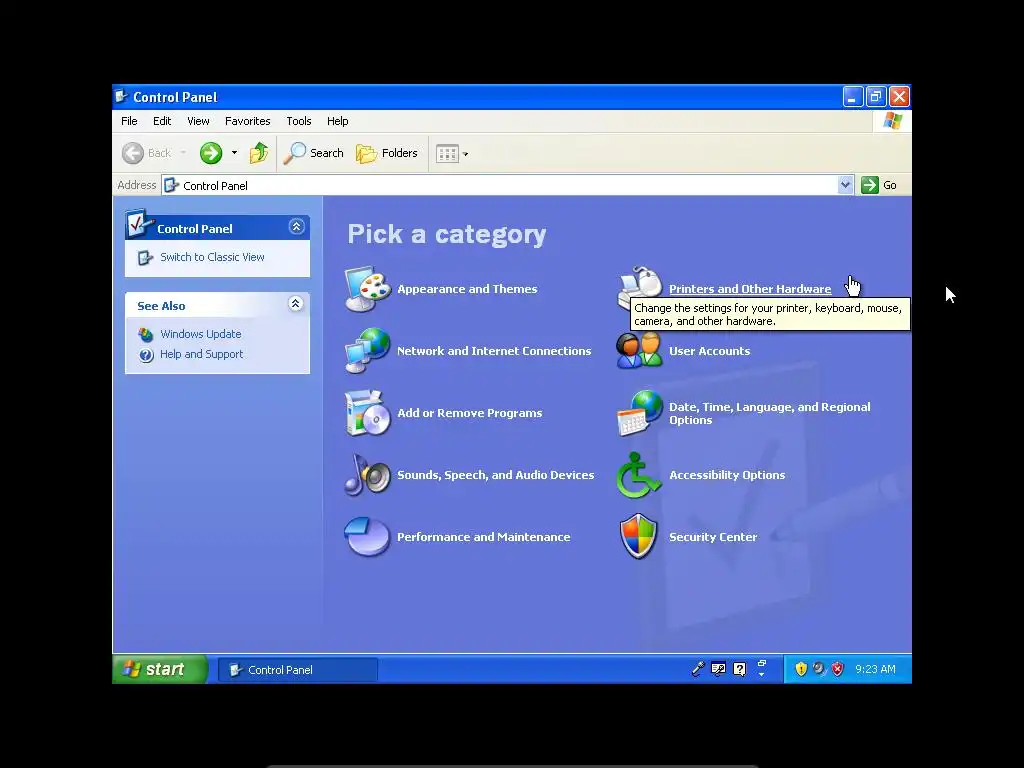Click the Switch to Classic View link
This screenshot has height=768, width=1024.
tap(212, 257)
